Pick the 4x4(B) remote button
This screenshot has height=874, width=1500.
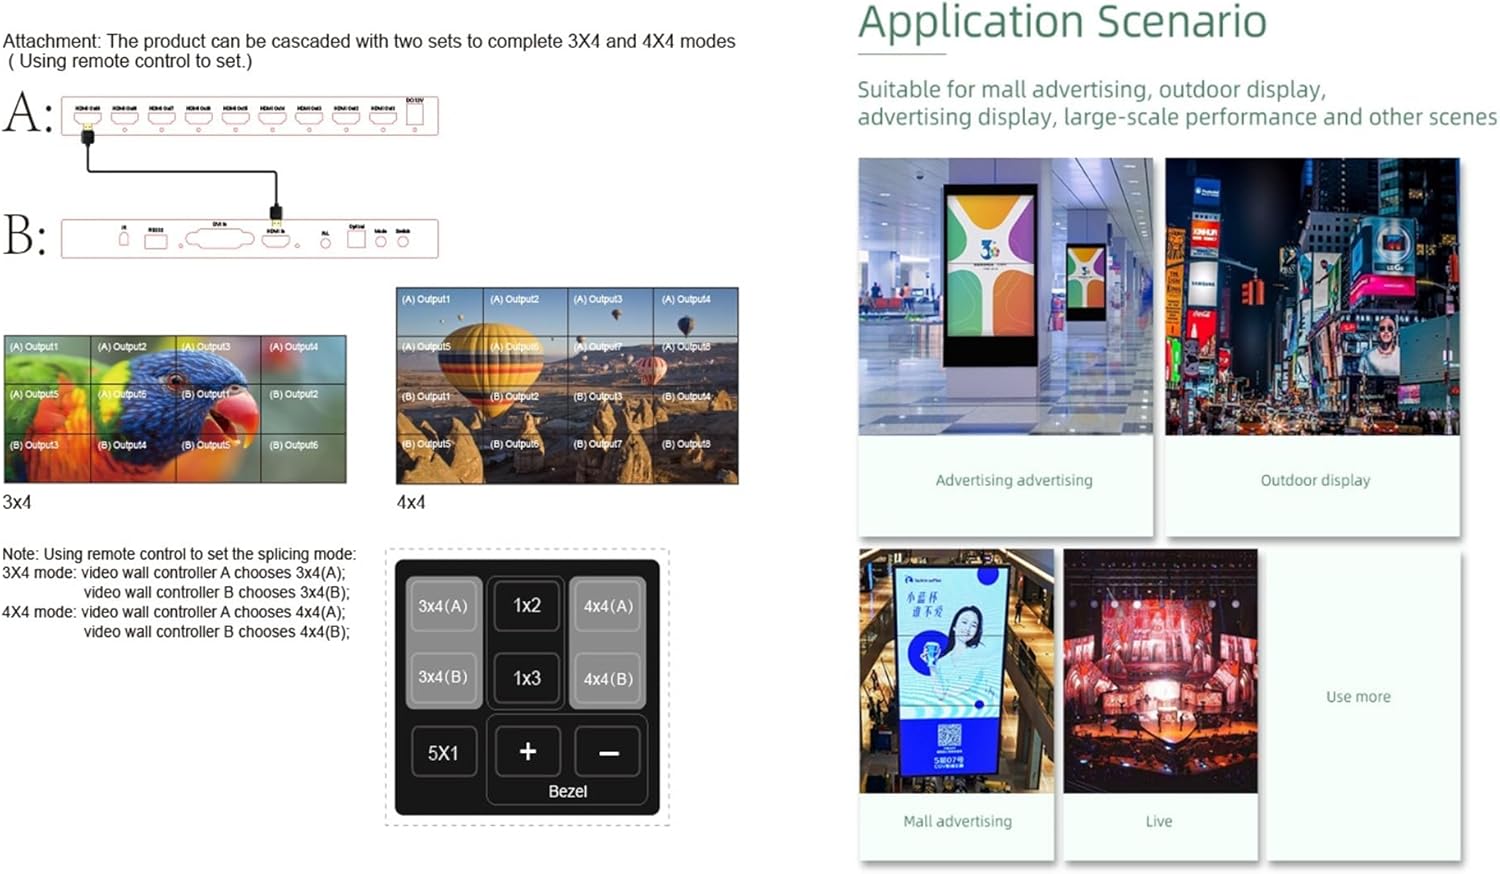coord(608,678)
